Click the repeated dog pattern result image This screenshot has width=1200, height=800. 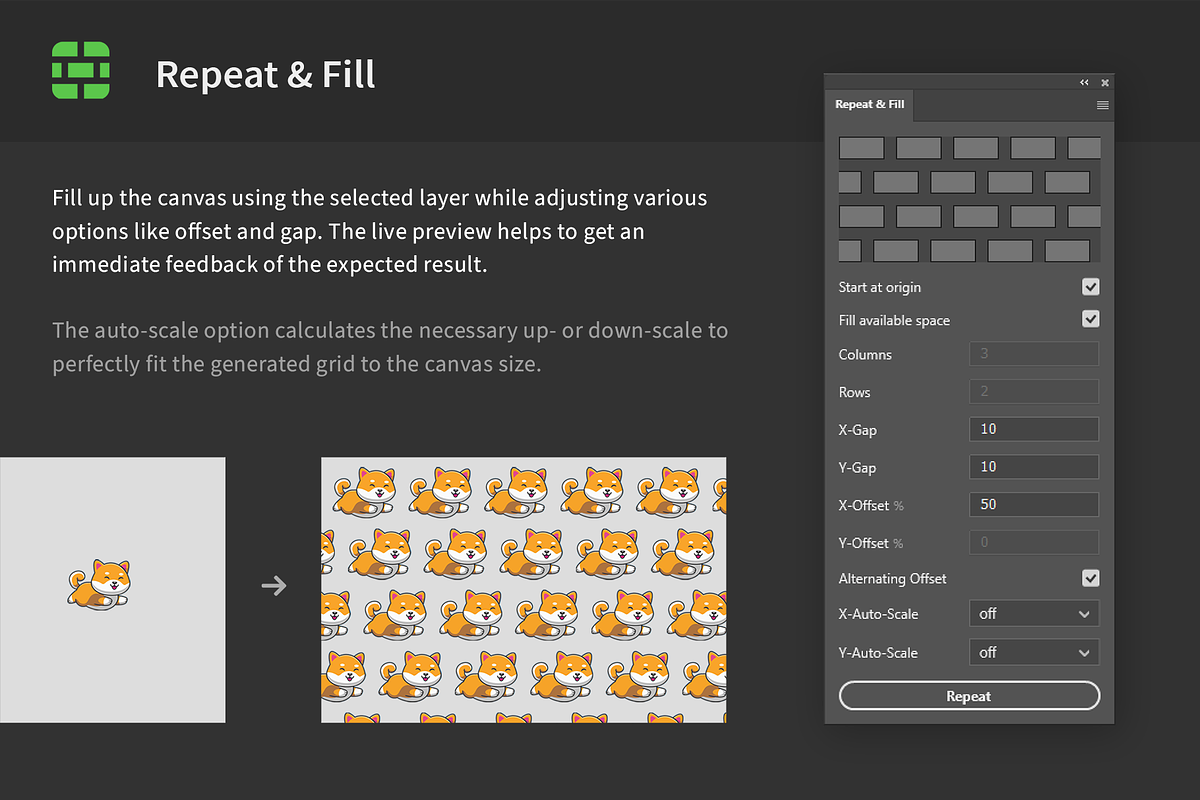tap(523, 589)
